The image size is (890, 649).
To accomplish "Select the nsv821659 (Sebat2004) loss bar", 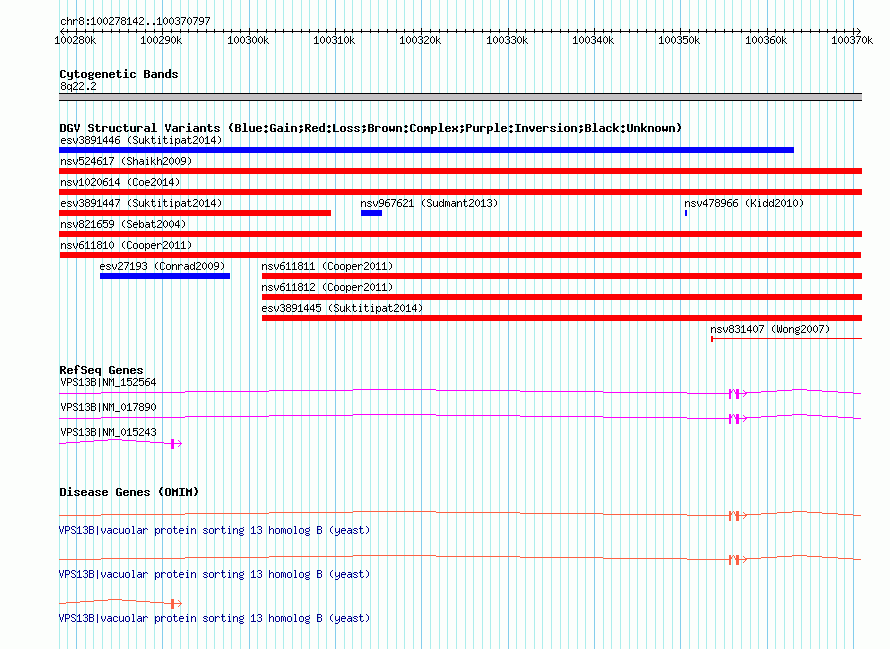I will [x=460, y=234].
